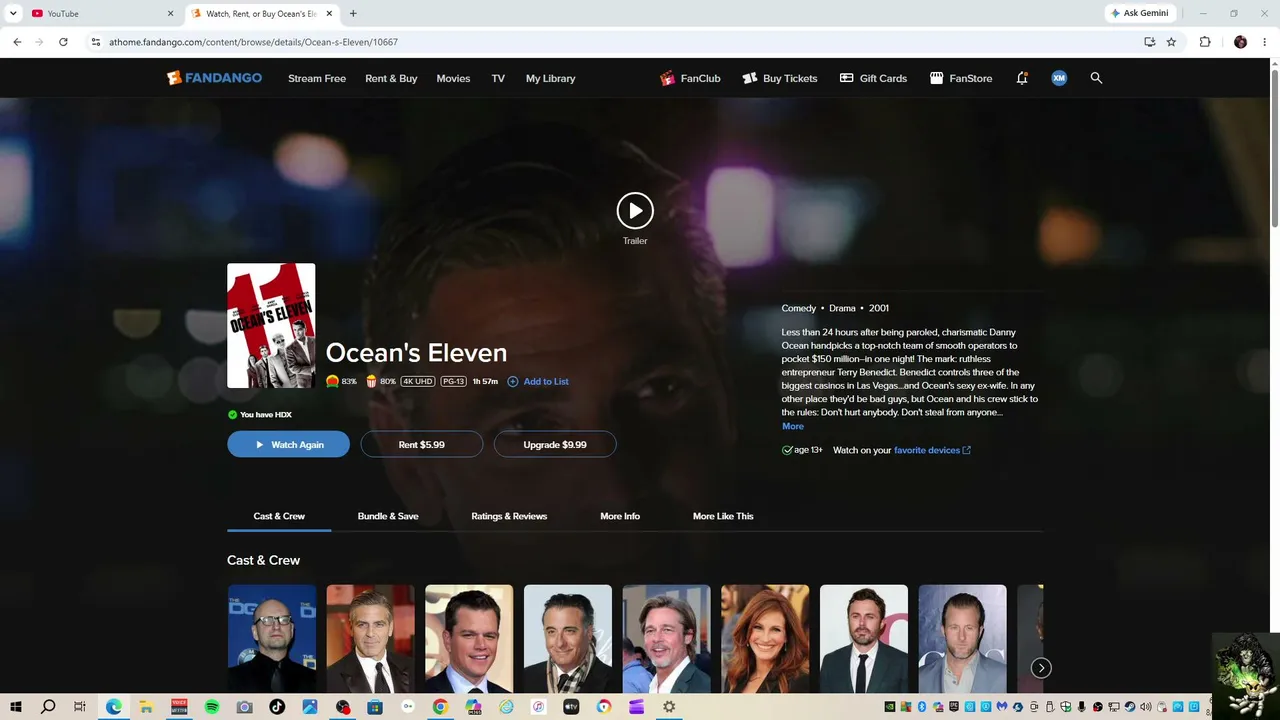Open Chrome profile avatar

pyautogui.click(x=1241, y=42)
